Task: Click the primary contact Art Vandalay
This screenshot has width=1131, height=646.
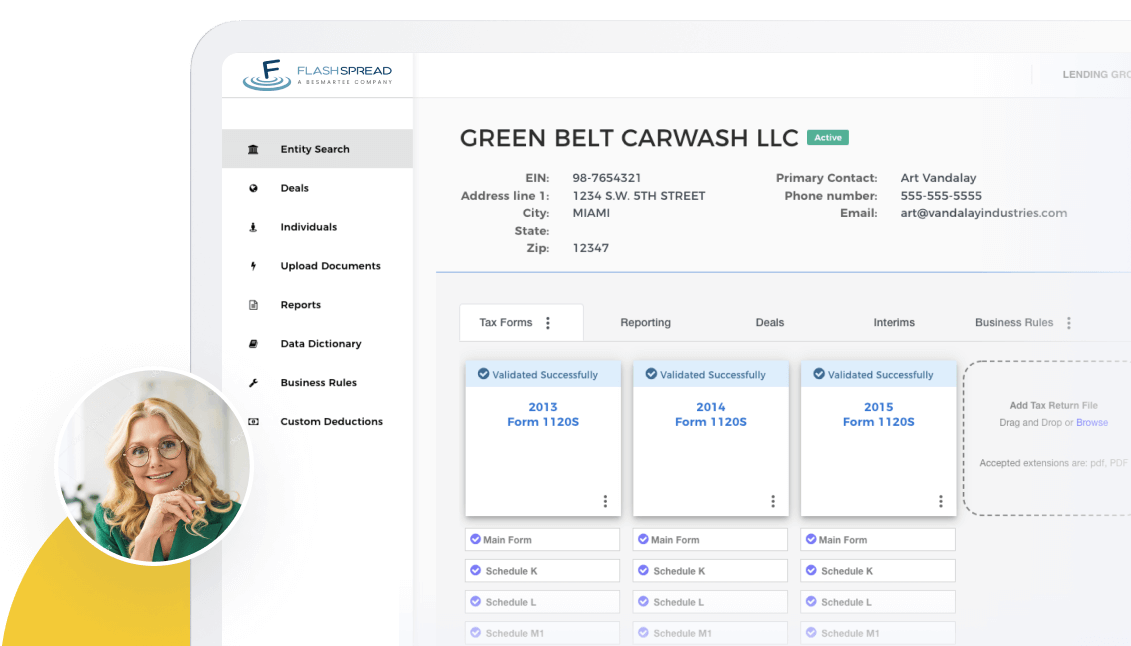Action: (x=938, y=178)
